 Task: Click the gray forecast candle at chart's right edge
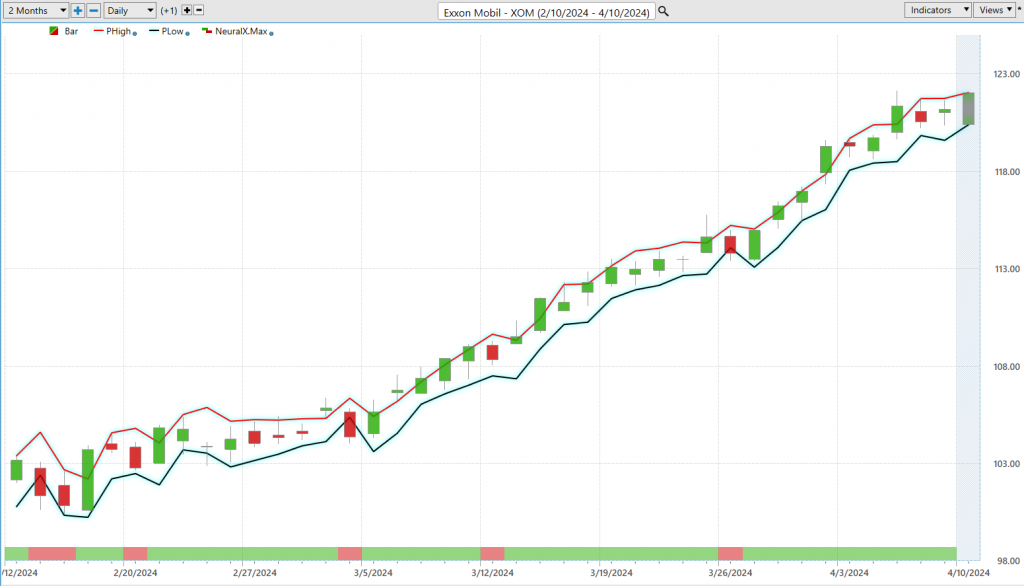pyautogui.click(x=968, y=108)
